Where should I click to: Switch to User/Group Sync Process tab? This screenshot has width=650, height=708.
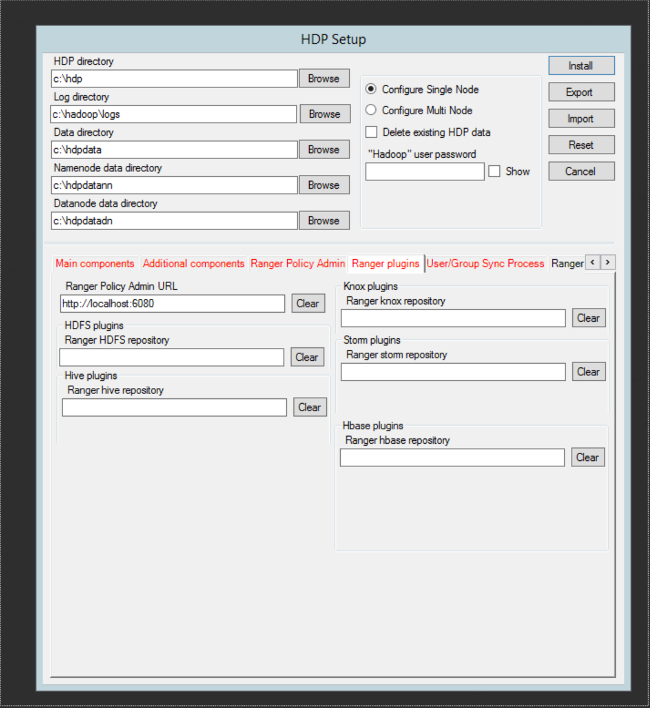click(486, 264)
